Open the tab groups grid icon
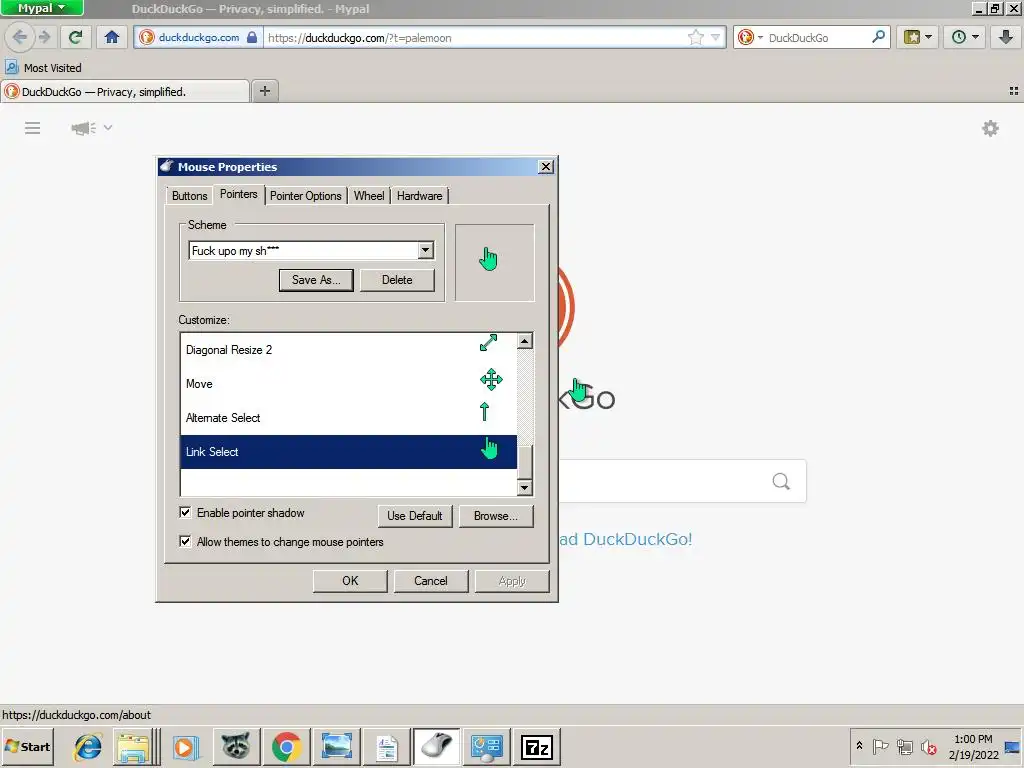1024x768 pixels. coord(1014,91)
